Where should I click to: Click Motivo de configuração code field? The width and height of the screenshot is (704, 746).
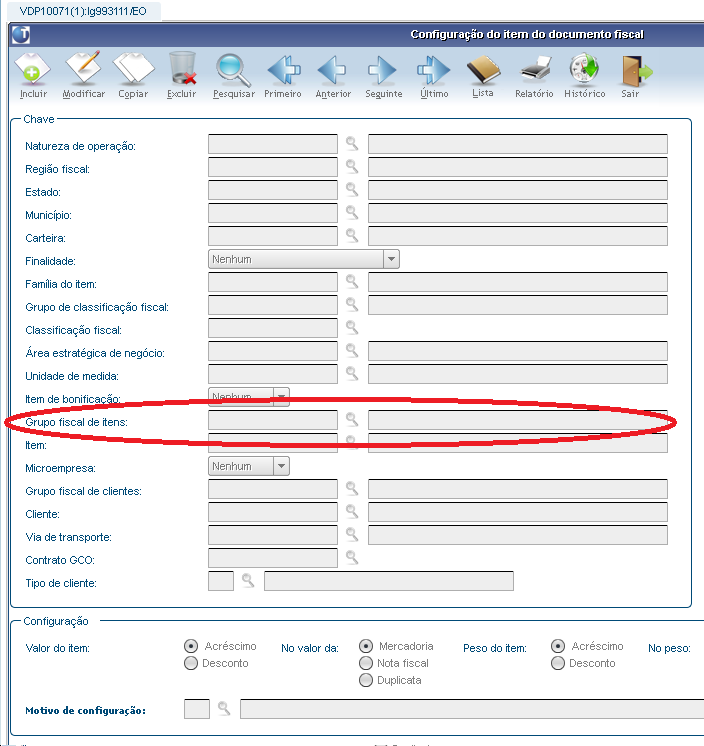click(x=196, y=709)
